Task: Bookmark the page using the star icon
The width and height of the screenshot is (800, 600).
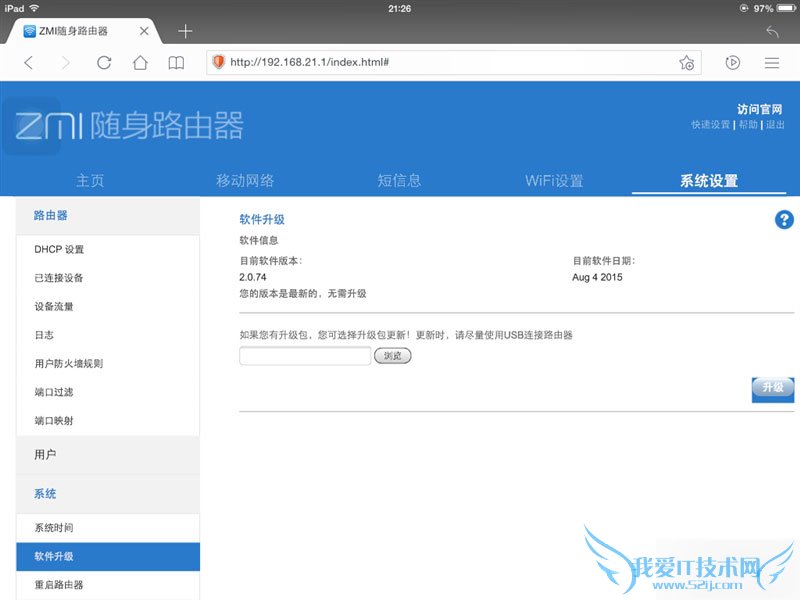Action: [686, 63]
